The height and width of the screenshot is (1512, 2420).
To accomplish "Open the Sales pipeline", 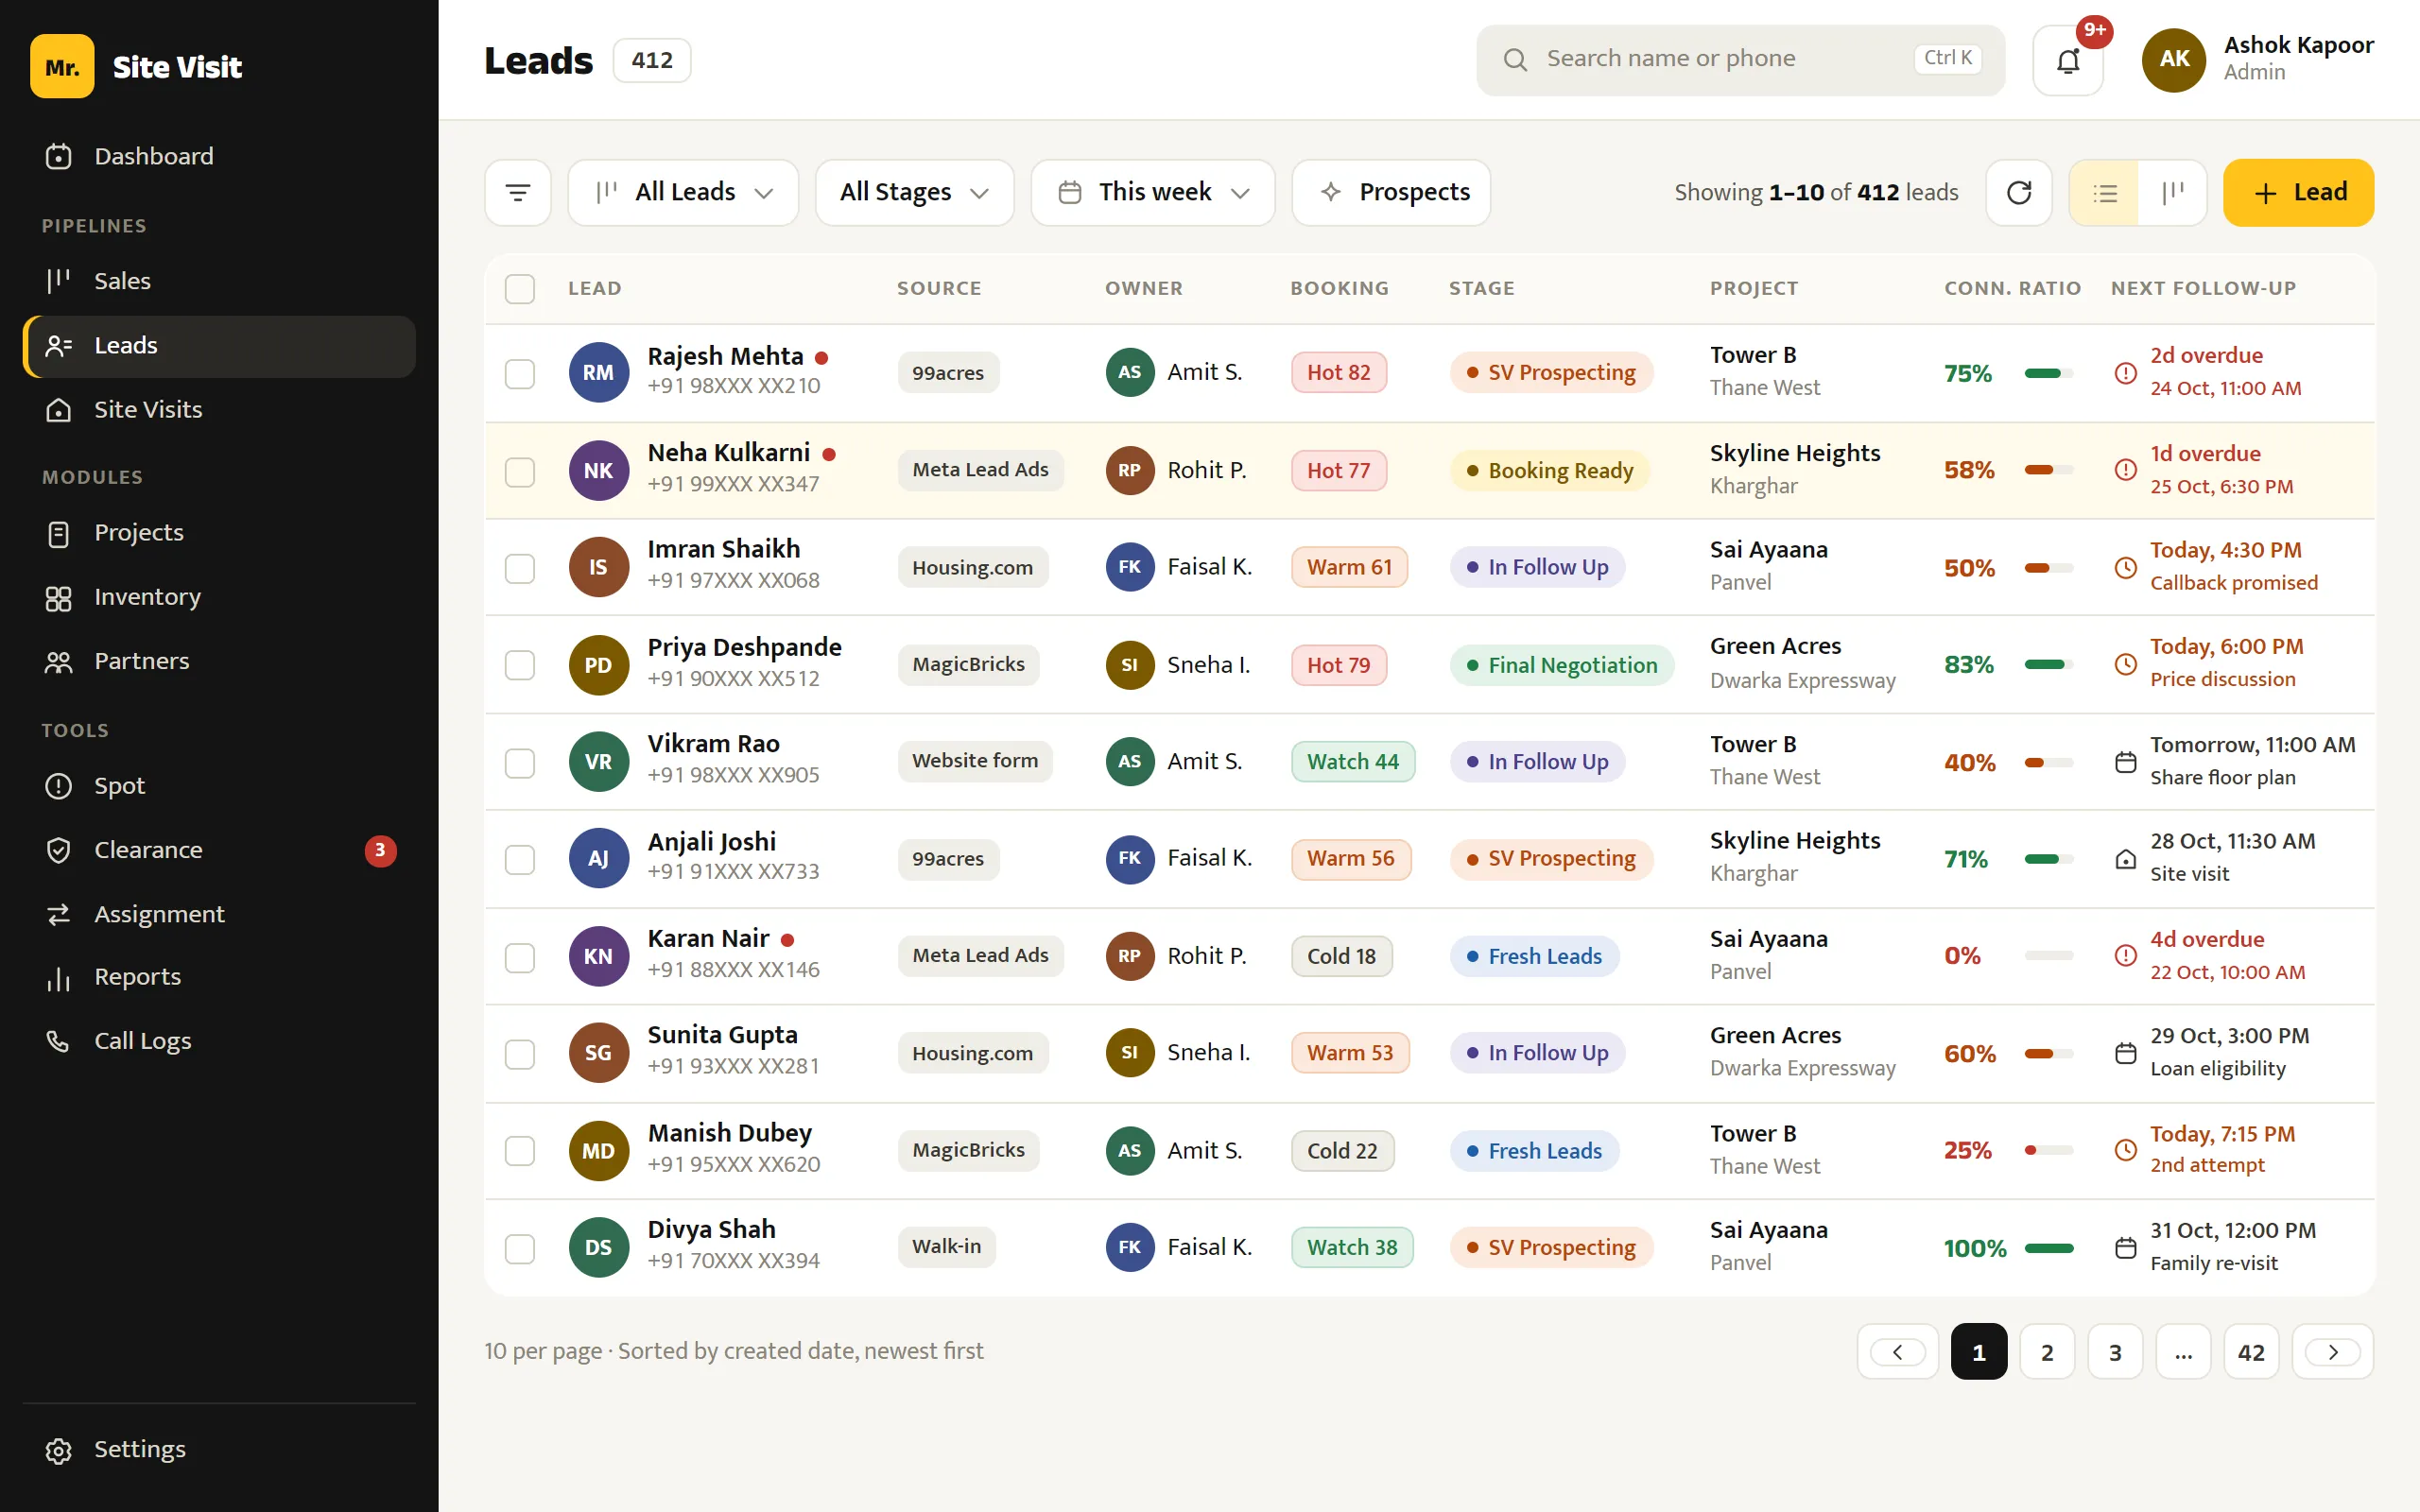I will point(219,281).
